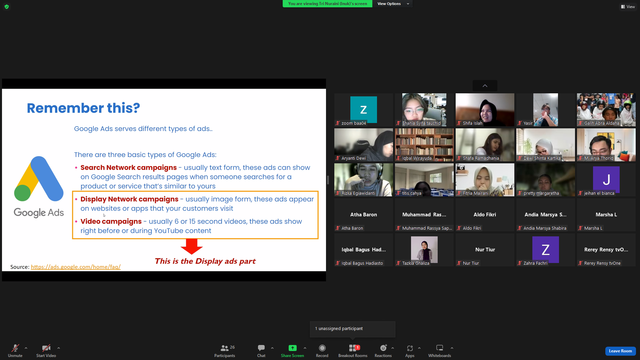Select Aryanti Dewi's video tile
This screenshot has height=360, width=640.
coord(364,144)
